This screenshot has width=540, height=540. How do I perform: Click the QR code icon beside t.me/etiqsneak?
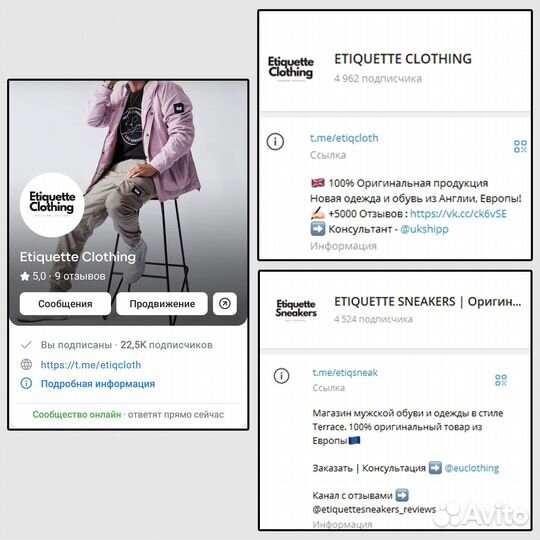point(501,380)
